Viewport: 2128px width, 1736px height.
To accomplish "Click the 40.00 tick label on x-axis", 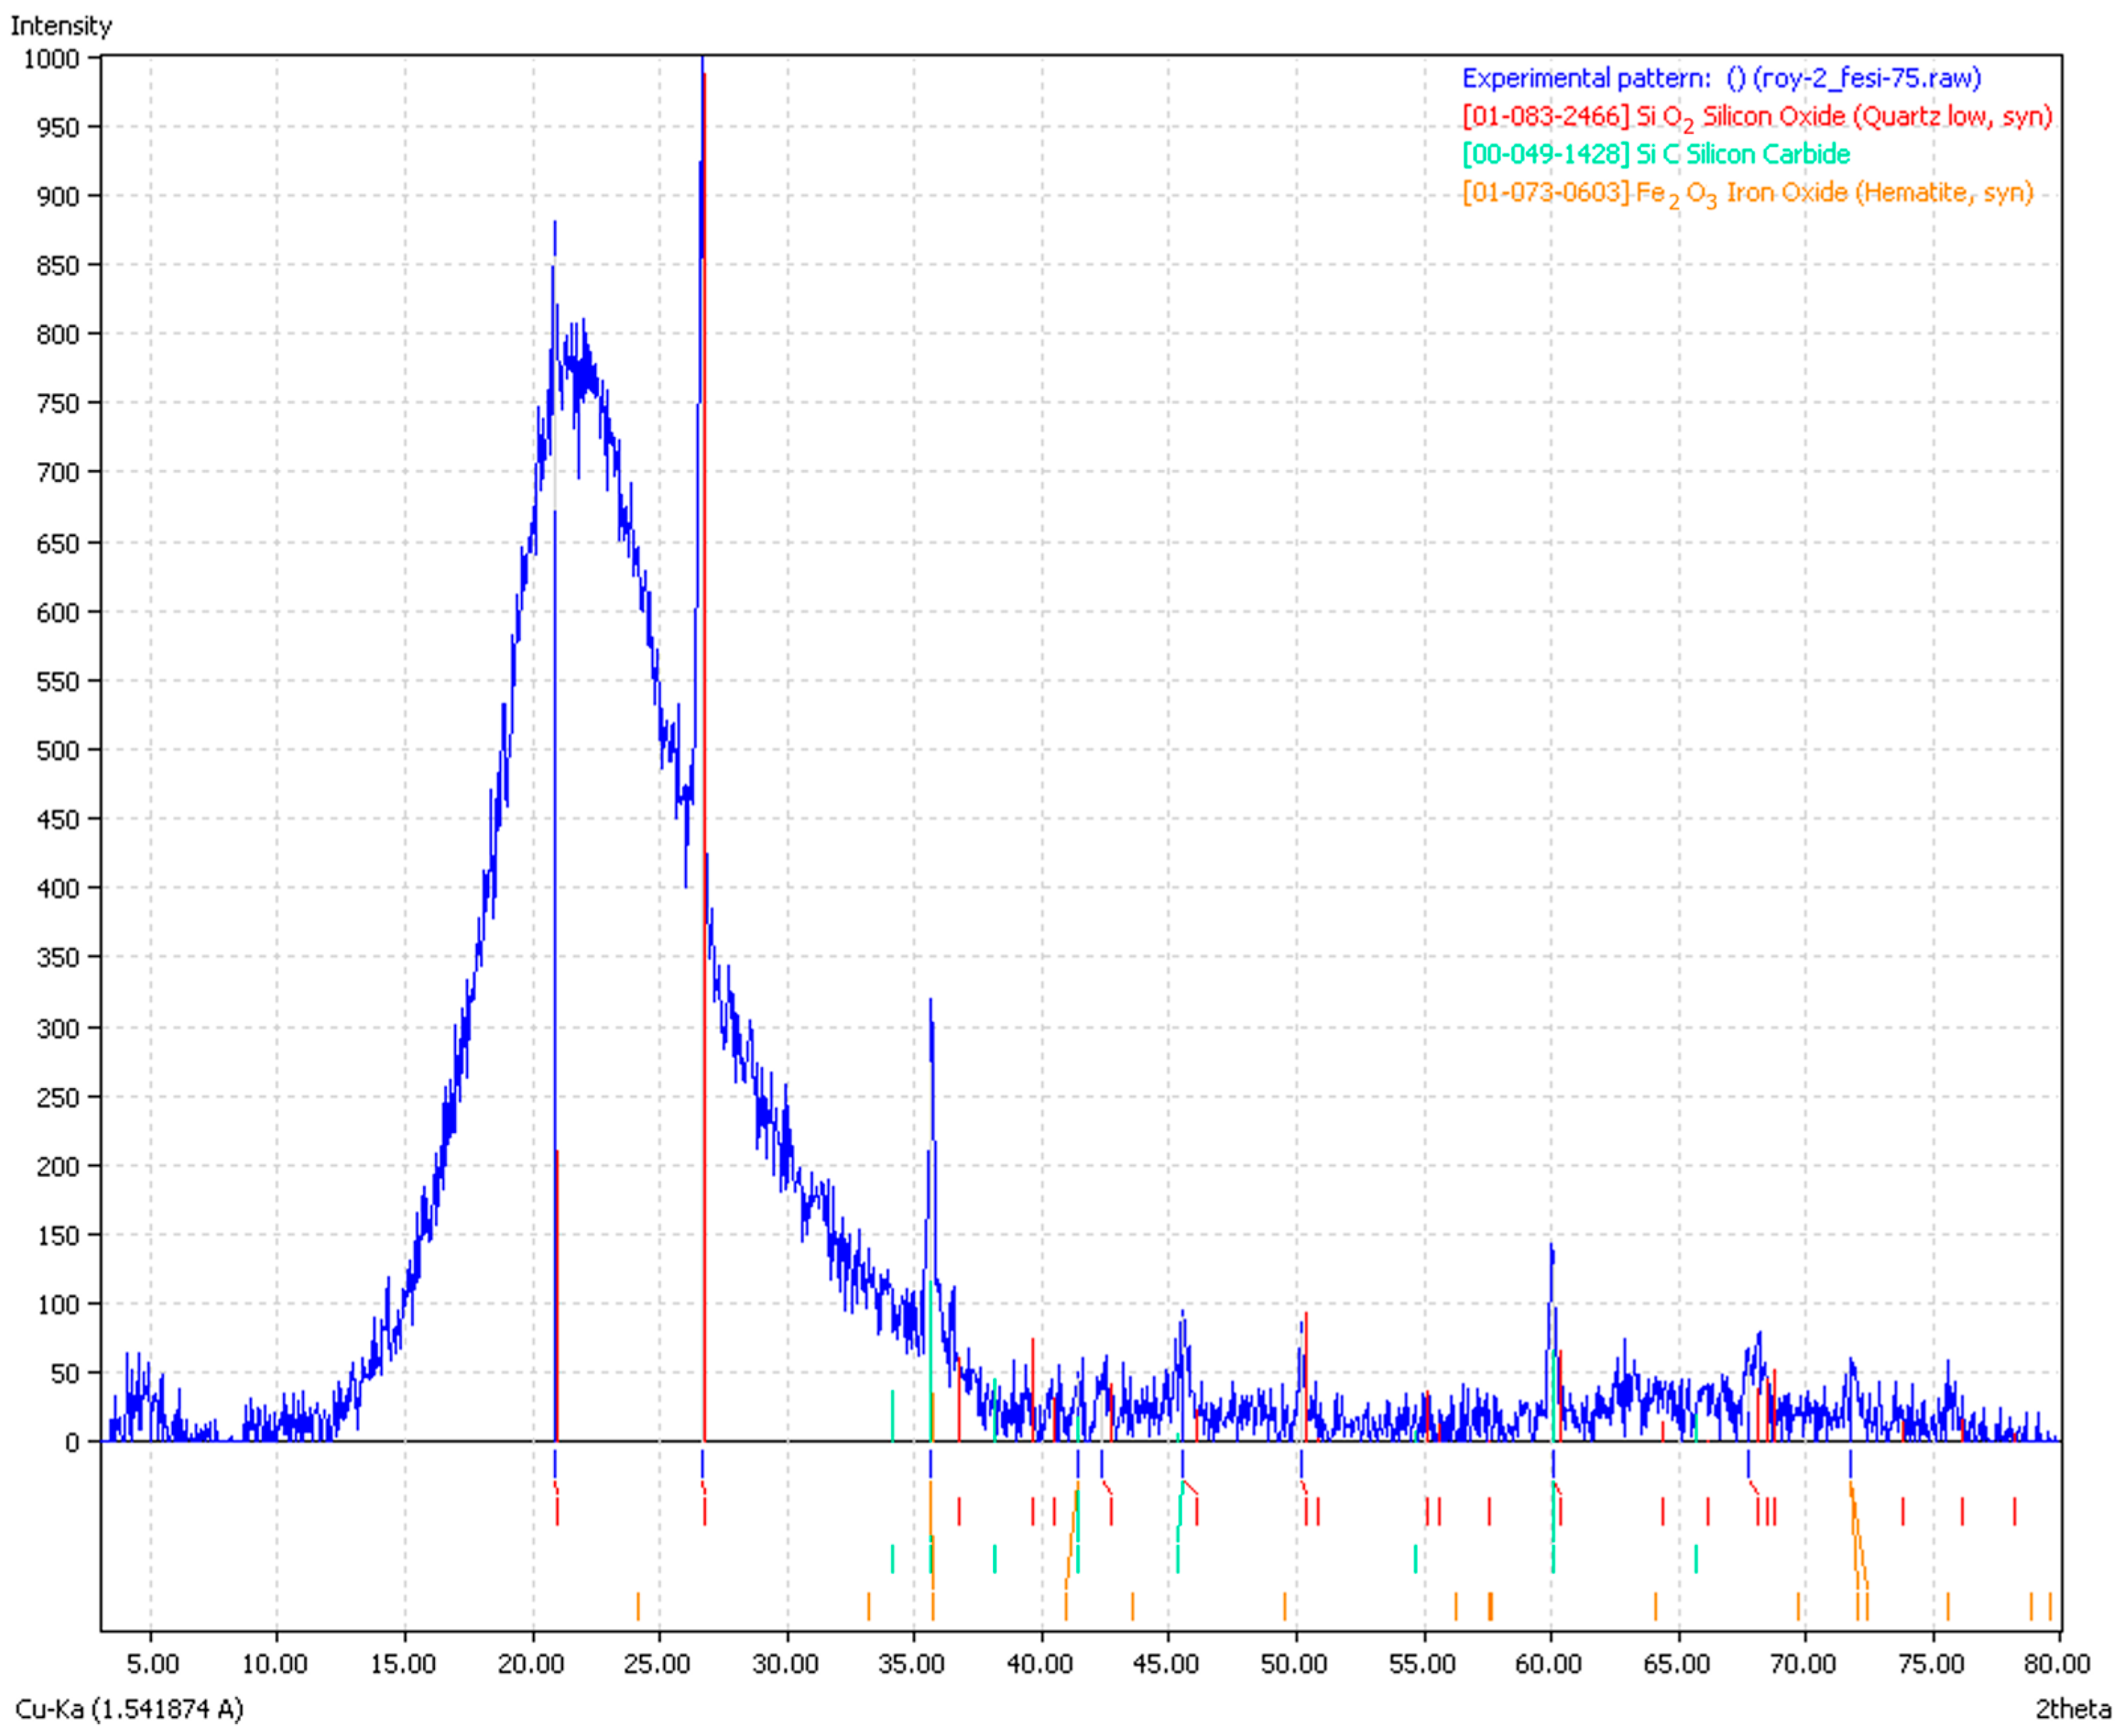I will click(x=1040, y=1663).
